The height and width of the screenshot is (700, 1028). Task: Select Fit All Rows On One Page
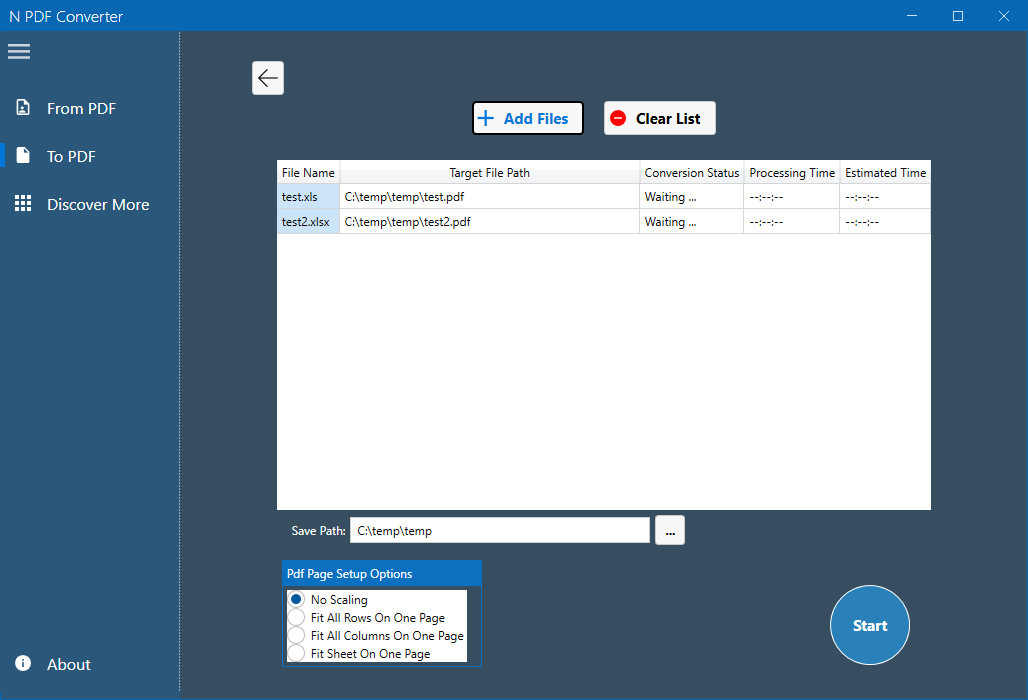pos(296,617)
